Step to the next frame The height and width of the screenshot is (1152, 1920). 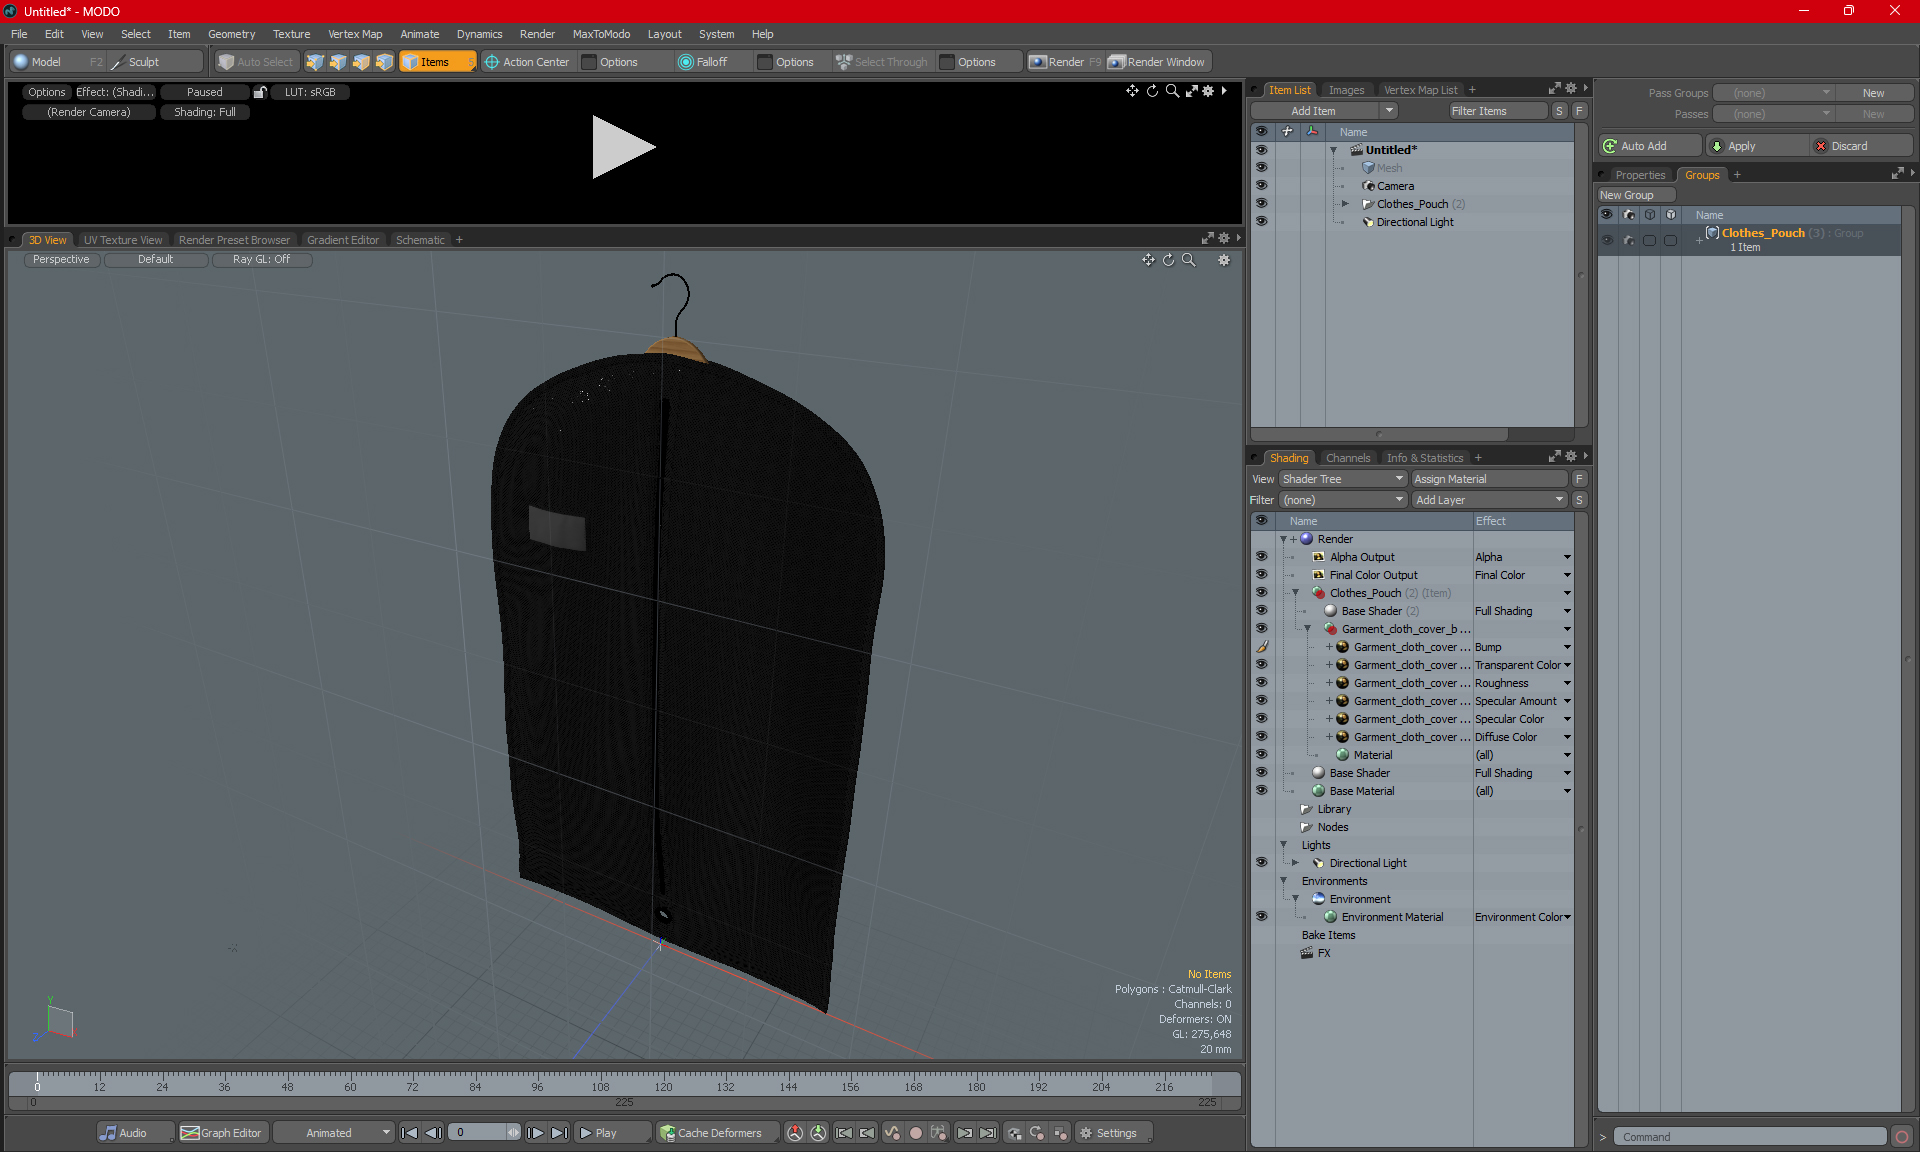[535, 1133]
